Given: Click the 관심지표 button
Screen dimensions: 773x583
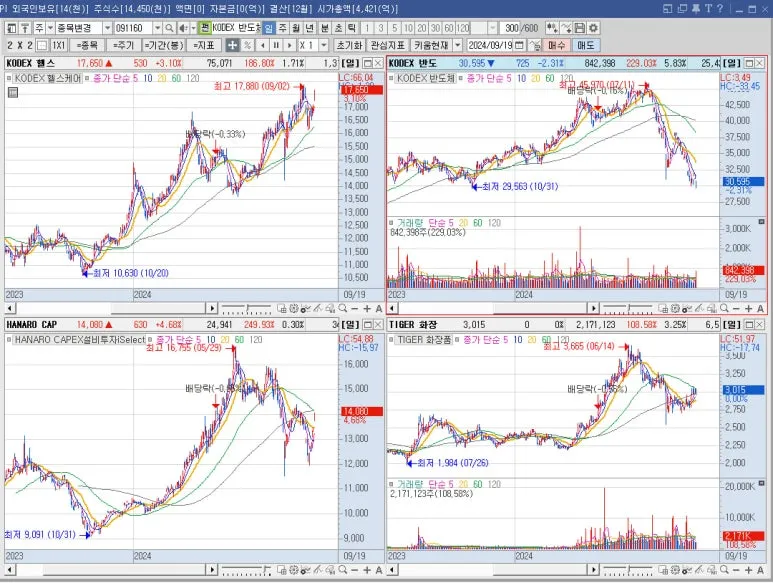Looking at the screenshot, I should [x=388, y=45].
